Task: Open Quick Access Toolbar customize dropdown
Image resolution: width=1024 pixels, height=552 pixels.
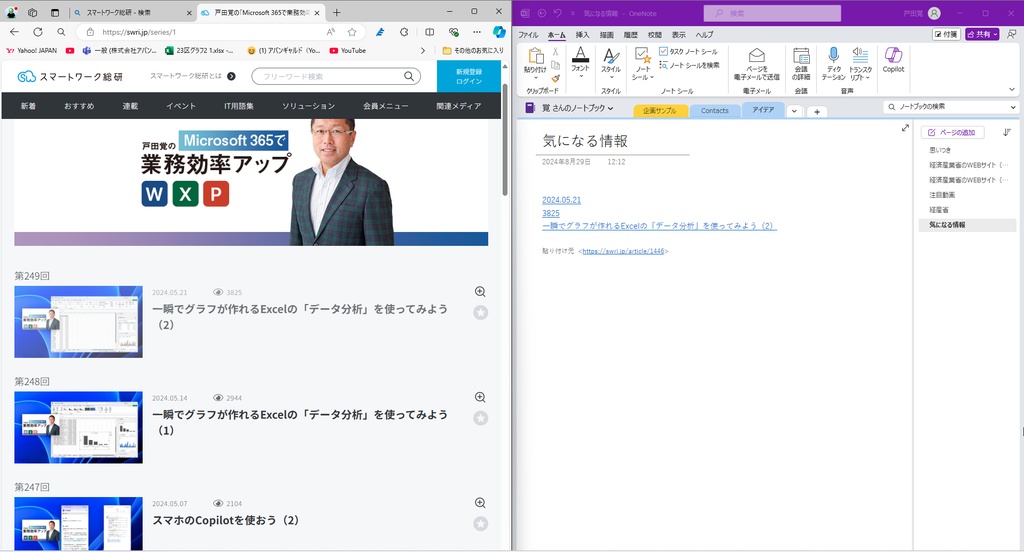Action: point(573,13)
